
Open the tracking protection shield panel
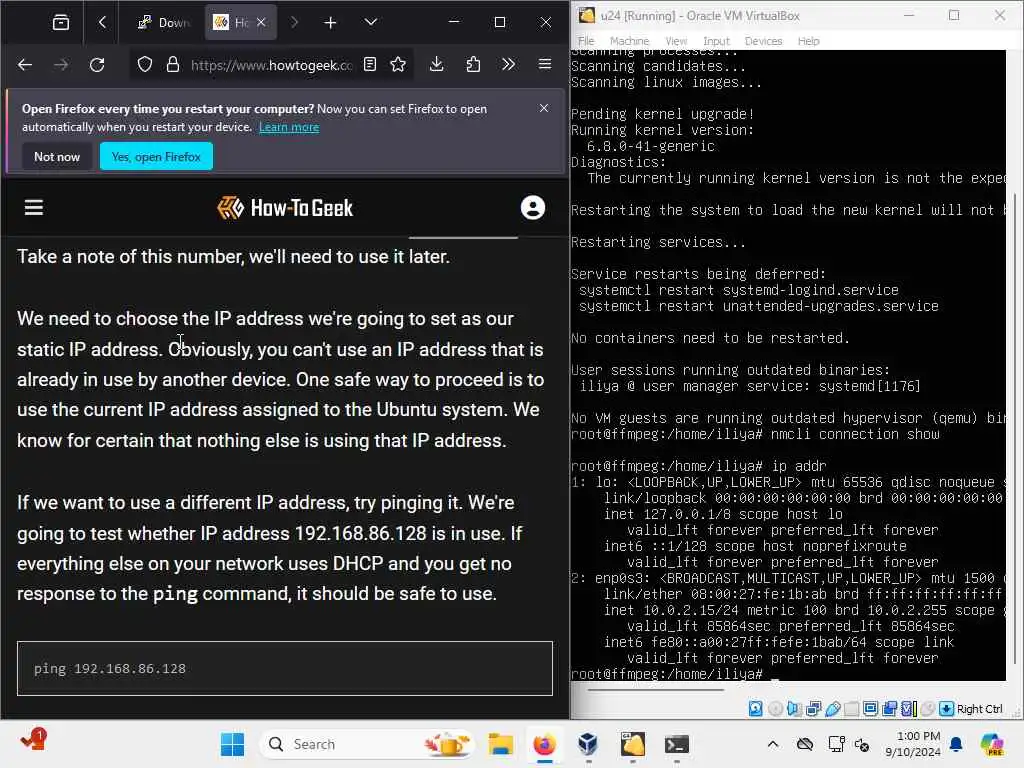click(x=144, y=65)
